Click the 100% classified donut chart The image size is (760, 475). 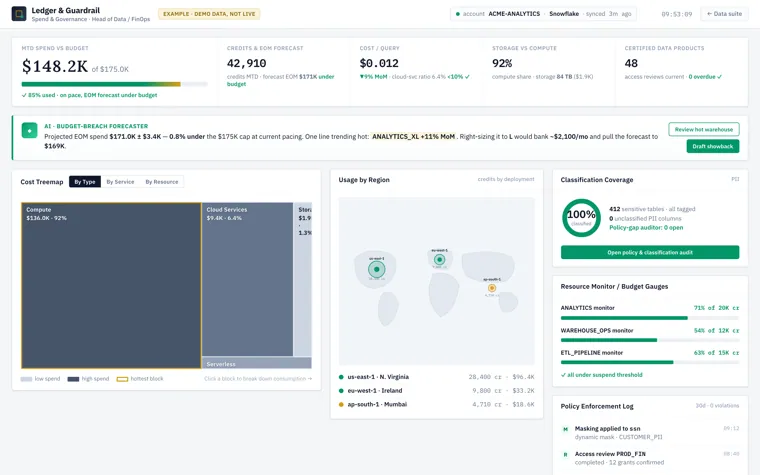581,218
